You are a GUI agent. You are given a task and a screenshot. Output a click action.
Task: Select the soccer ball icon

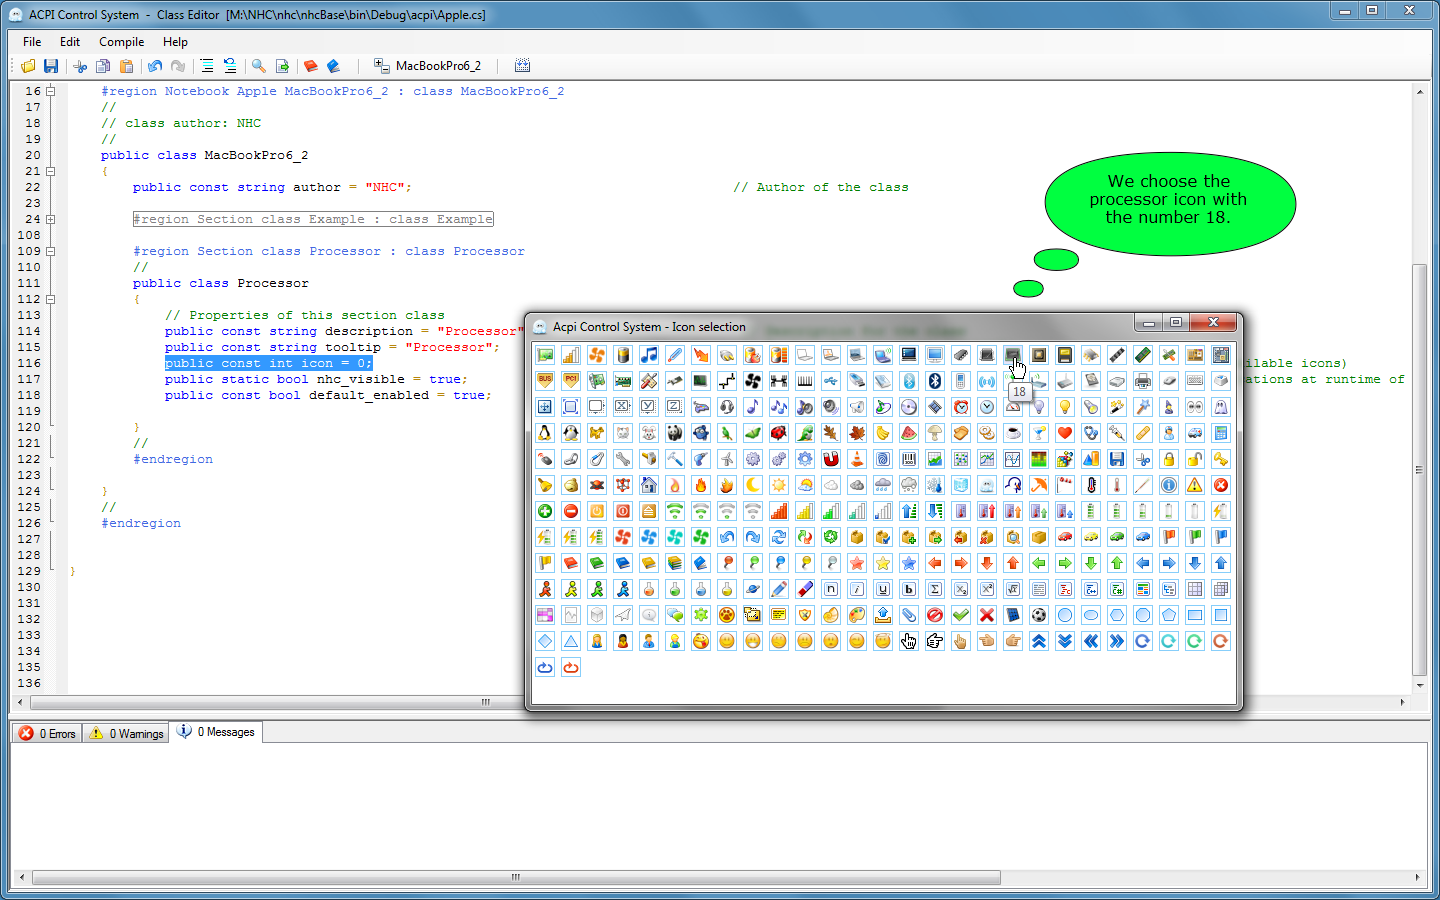pos(1039,615)
